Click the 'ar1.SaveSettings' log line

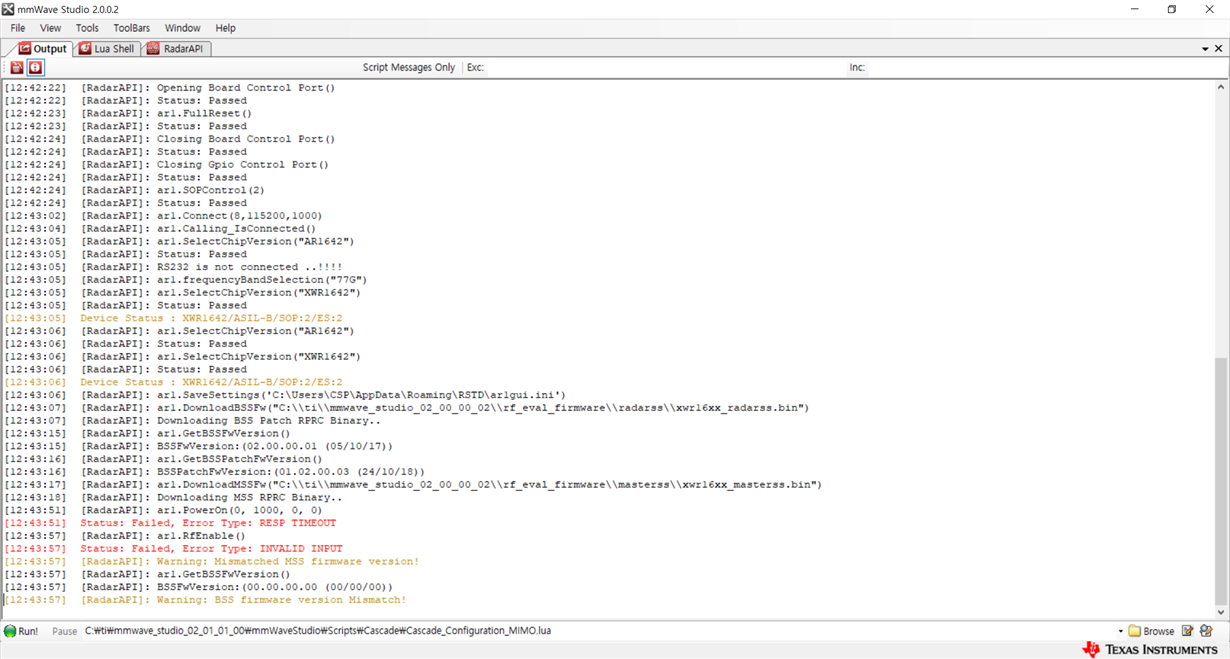coord(285,395)
